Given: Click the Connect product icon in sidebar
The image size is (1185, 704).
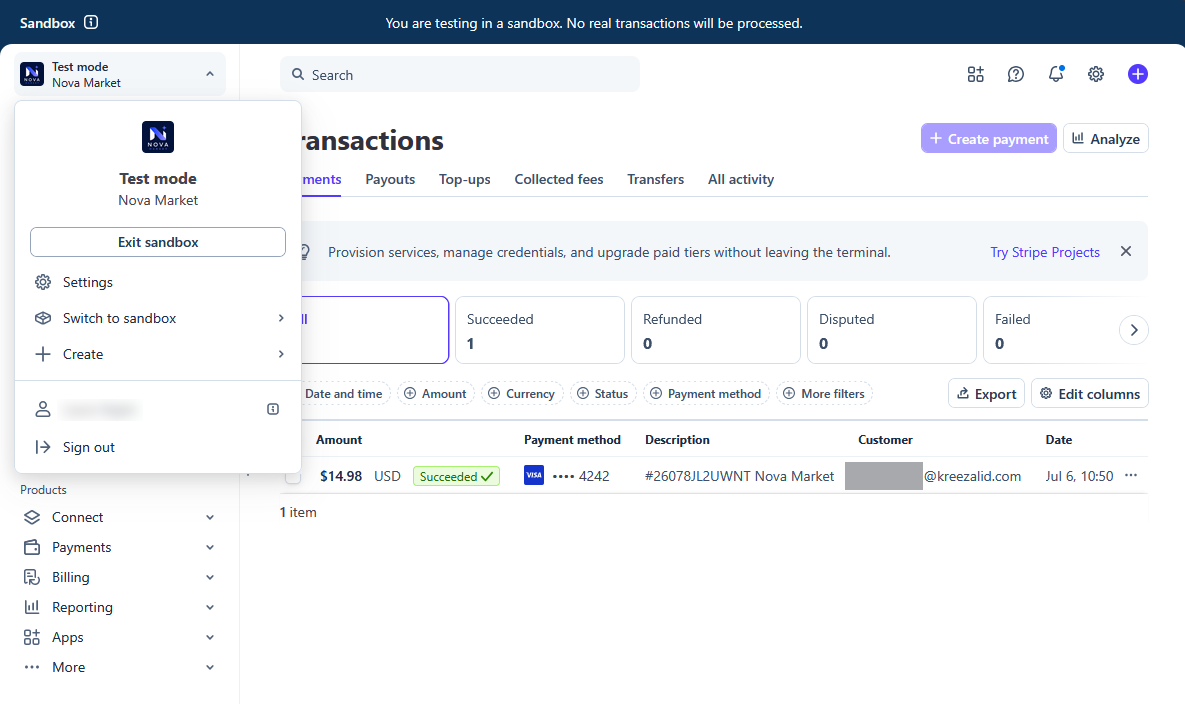Looking at the screenshot, I should point(32,517).
